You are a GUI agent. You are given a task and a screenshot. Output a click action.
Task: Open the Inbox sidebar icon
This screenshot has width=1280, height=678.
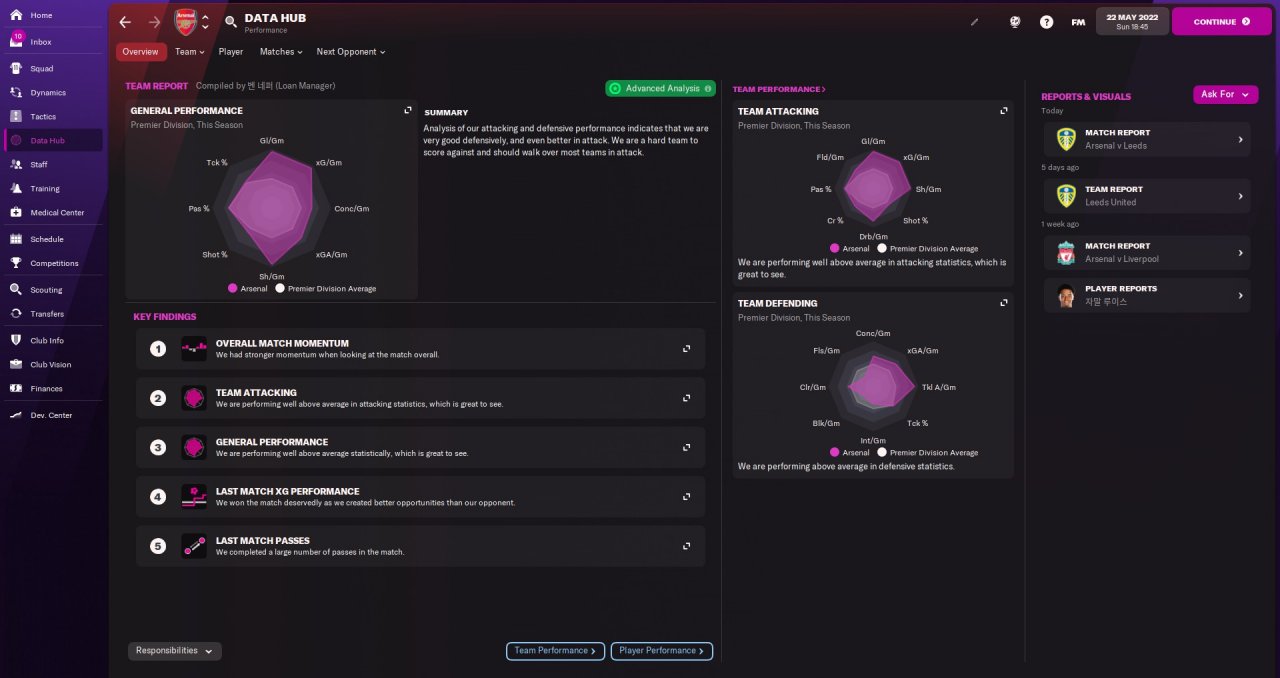point(16,43)
